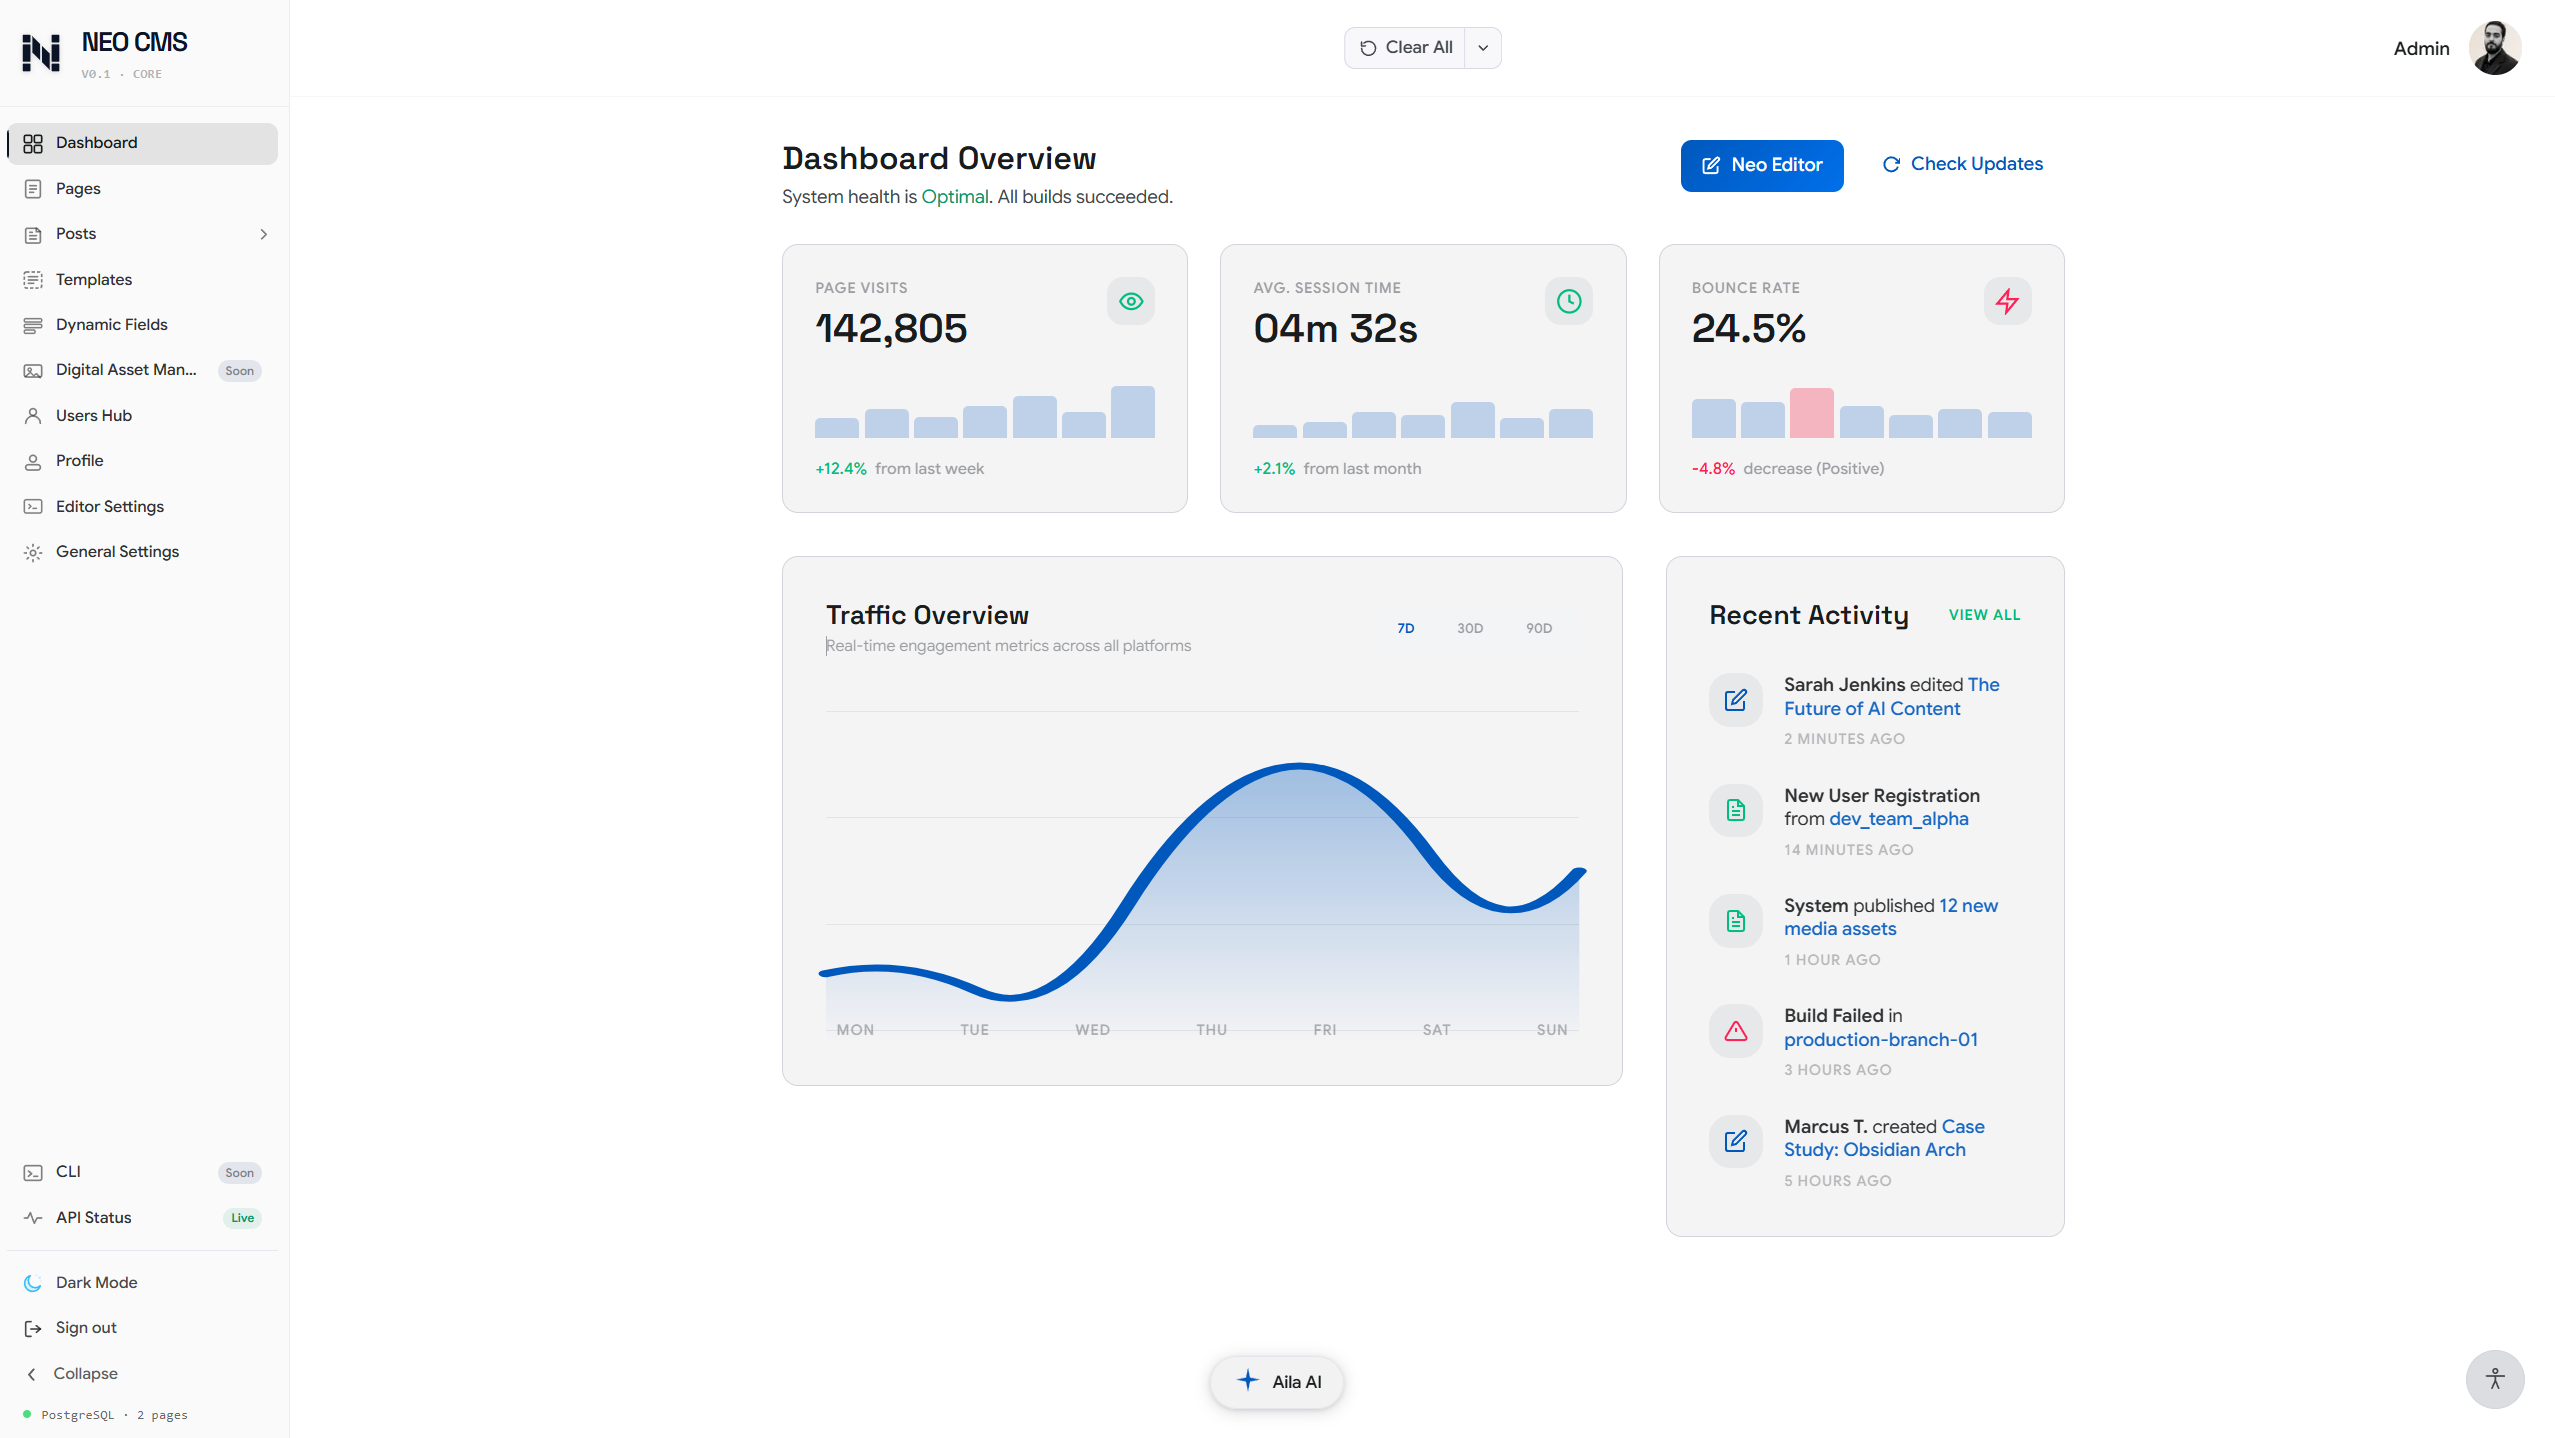Open Dynamic Fields in sidebar

tap(111, 324)
